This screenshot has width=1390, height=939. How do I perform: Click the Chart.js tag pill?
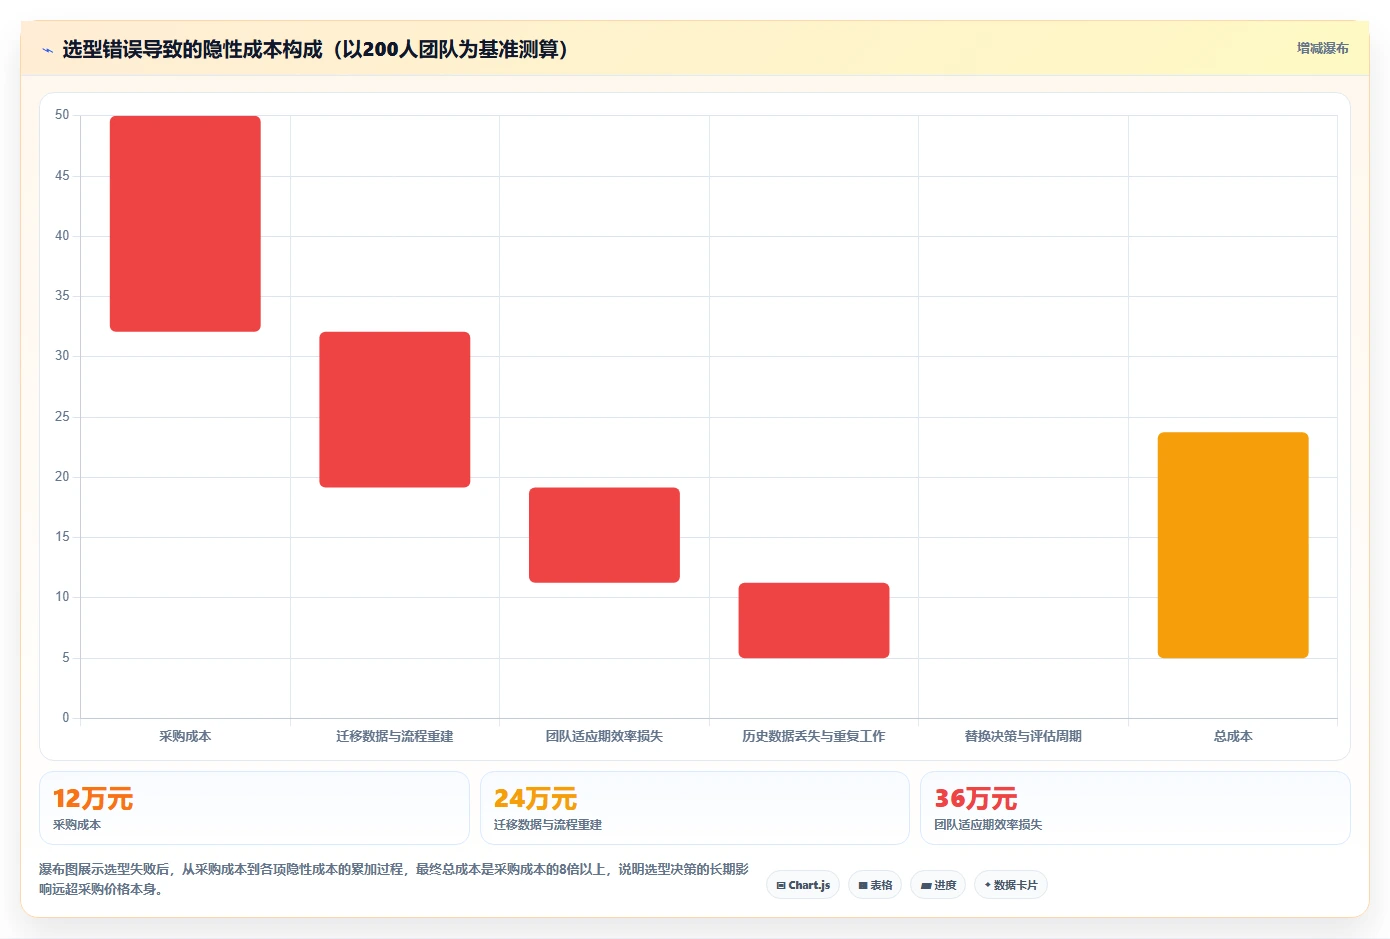pyautogui.click(x=803, y=885)
